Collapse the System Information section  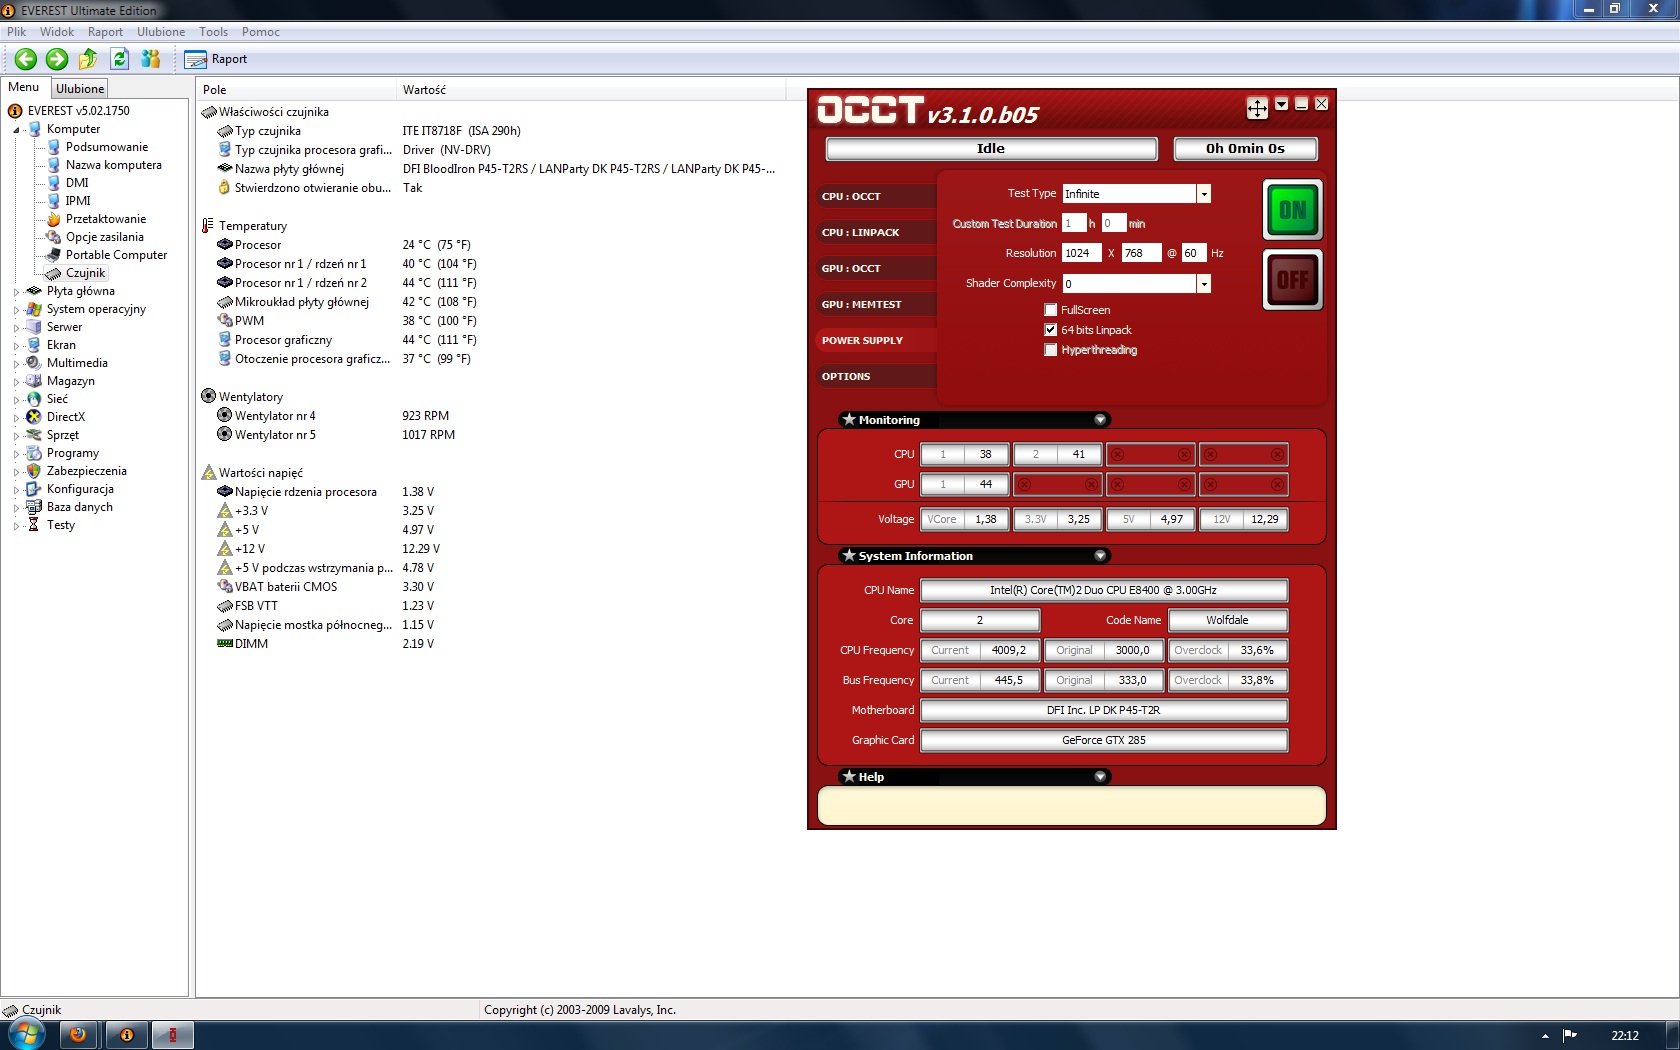(x=1100, y=556)
